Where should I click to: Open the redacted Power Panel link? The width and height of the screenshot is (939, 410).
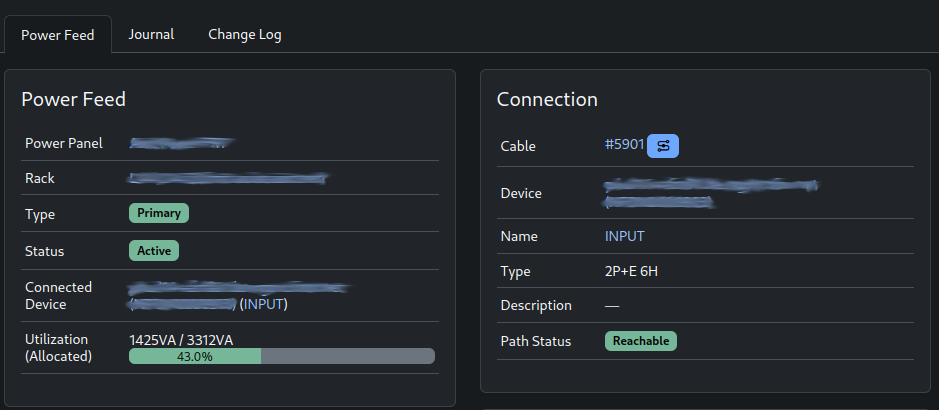182,143
